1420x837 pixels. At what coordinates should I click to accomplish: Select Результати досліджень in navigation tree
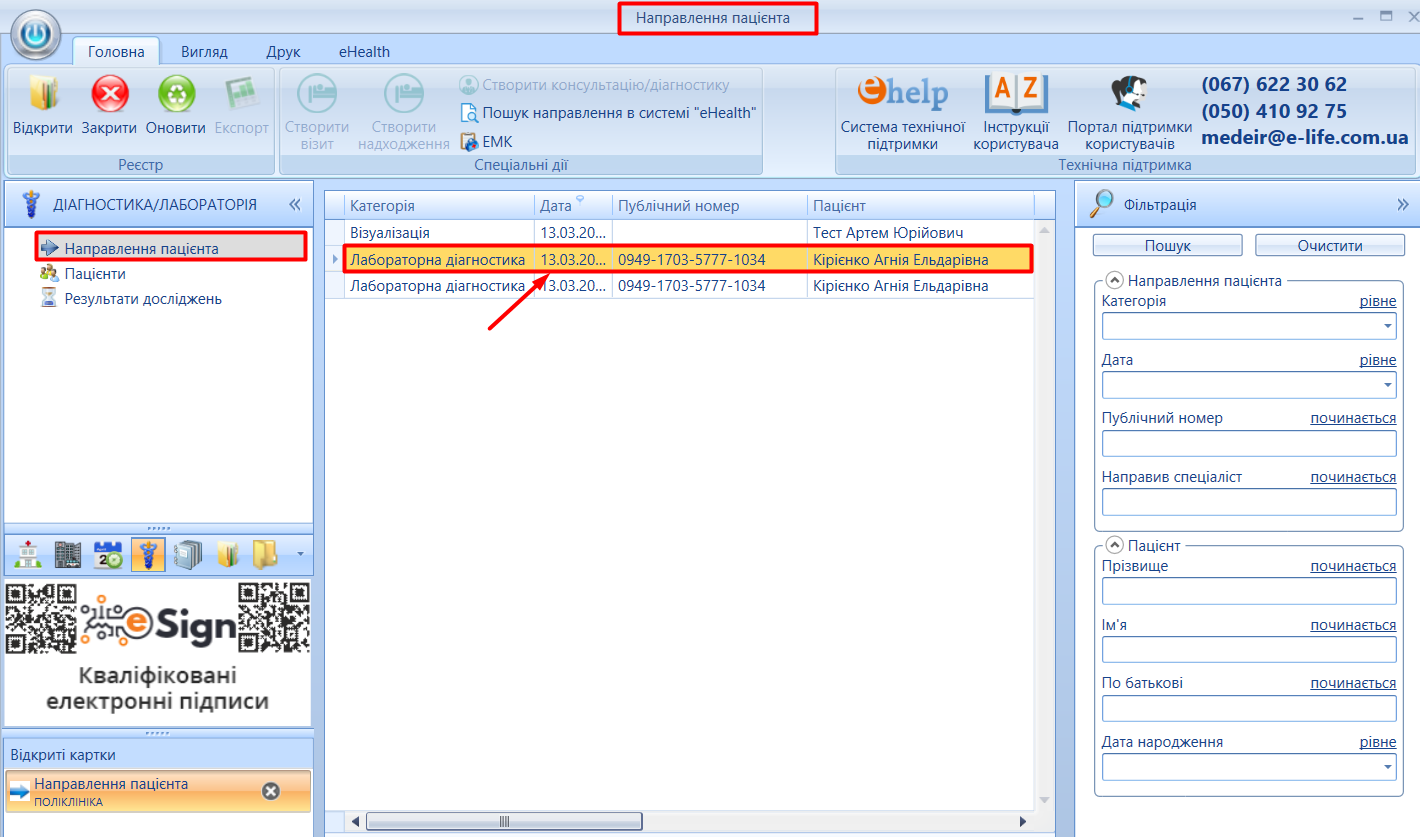click(143, 299)
